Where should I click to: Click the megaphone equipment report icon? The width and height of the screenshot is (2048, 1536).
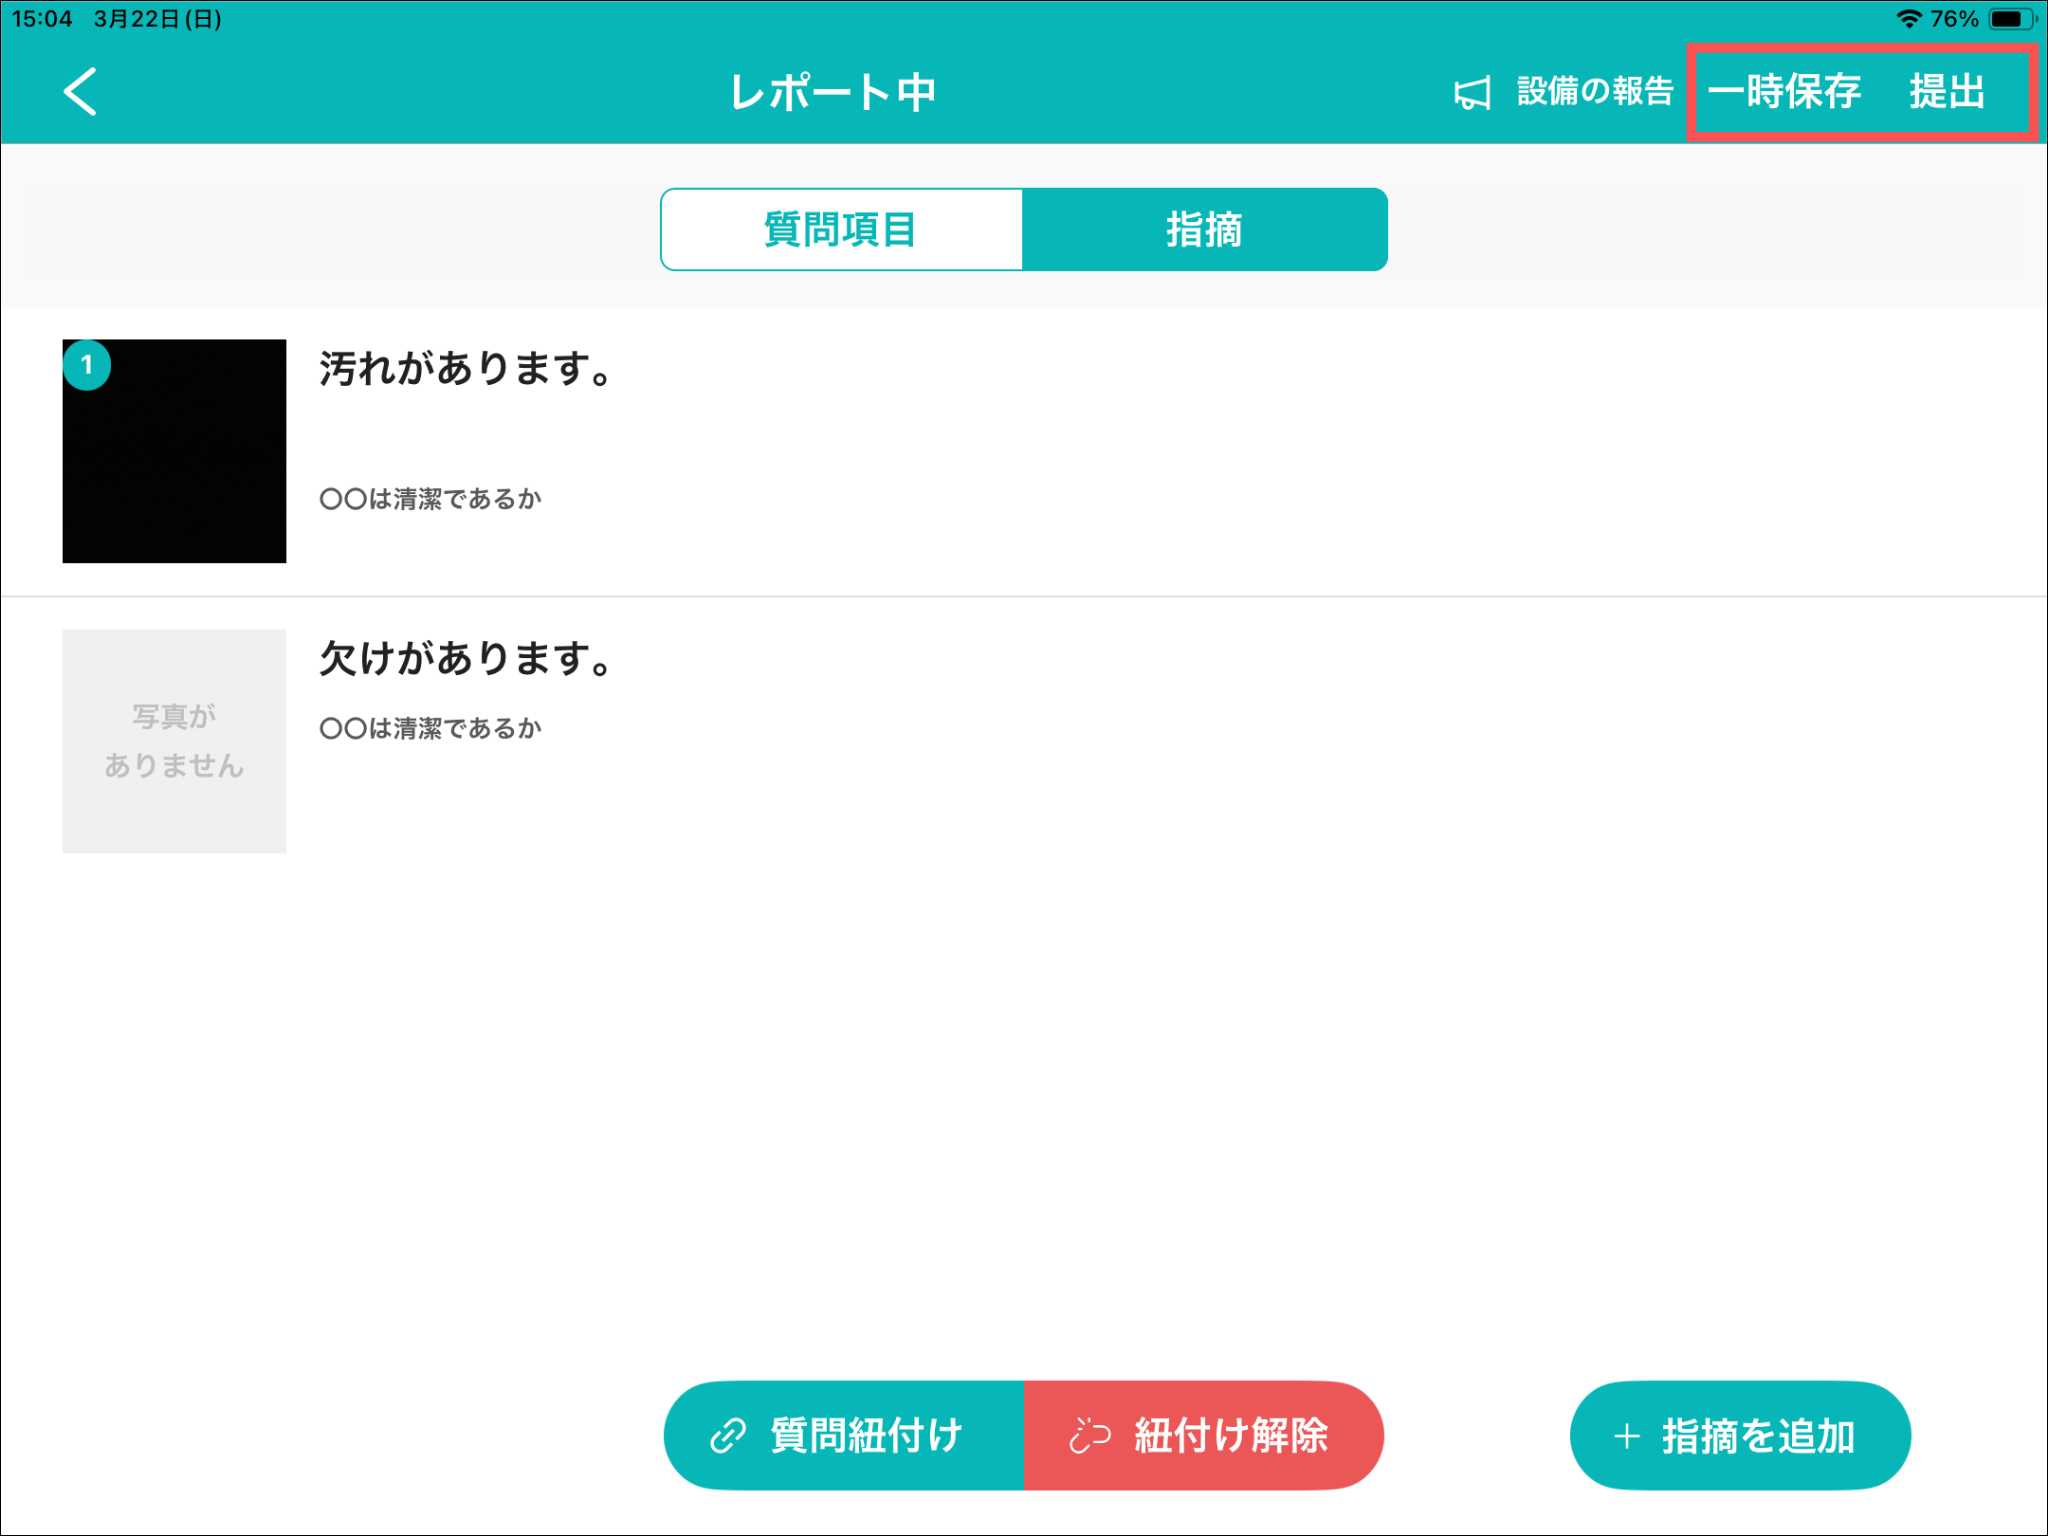click(1472, 94)
